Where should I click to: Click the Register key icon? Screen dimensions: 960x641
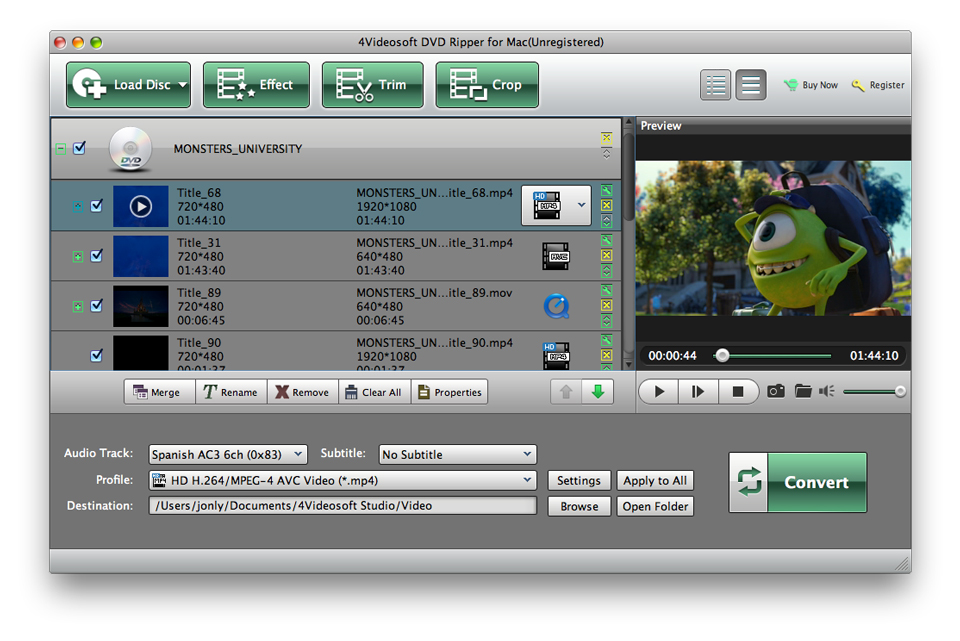coord(858,85)
